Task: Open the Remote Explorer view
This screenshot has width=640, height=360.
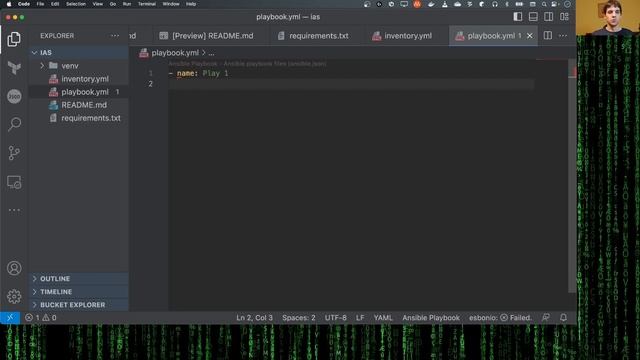Action: pos(14,182)
